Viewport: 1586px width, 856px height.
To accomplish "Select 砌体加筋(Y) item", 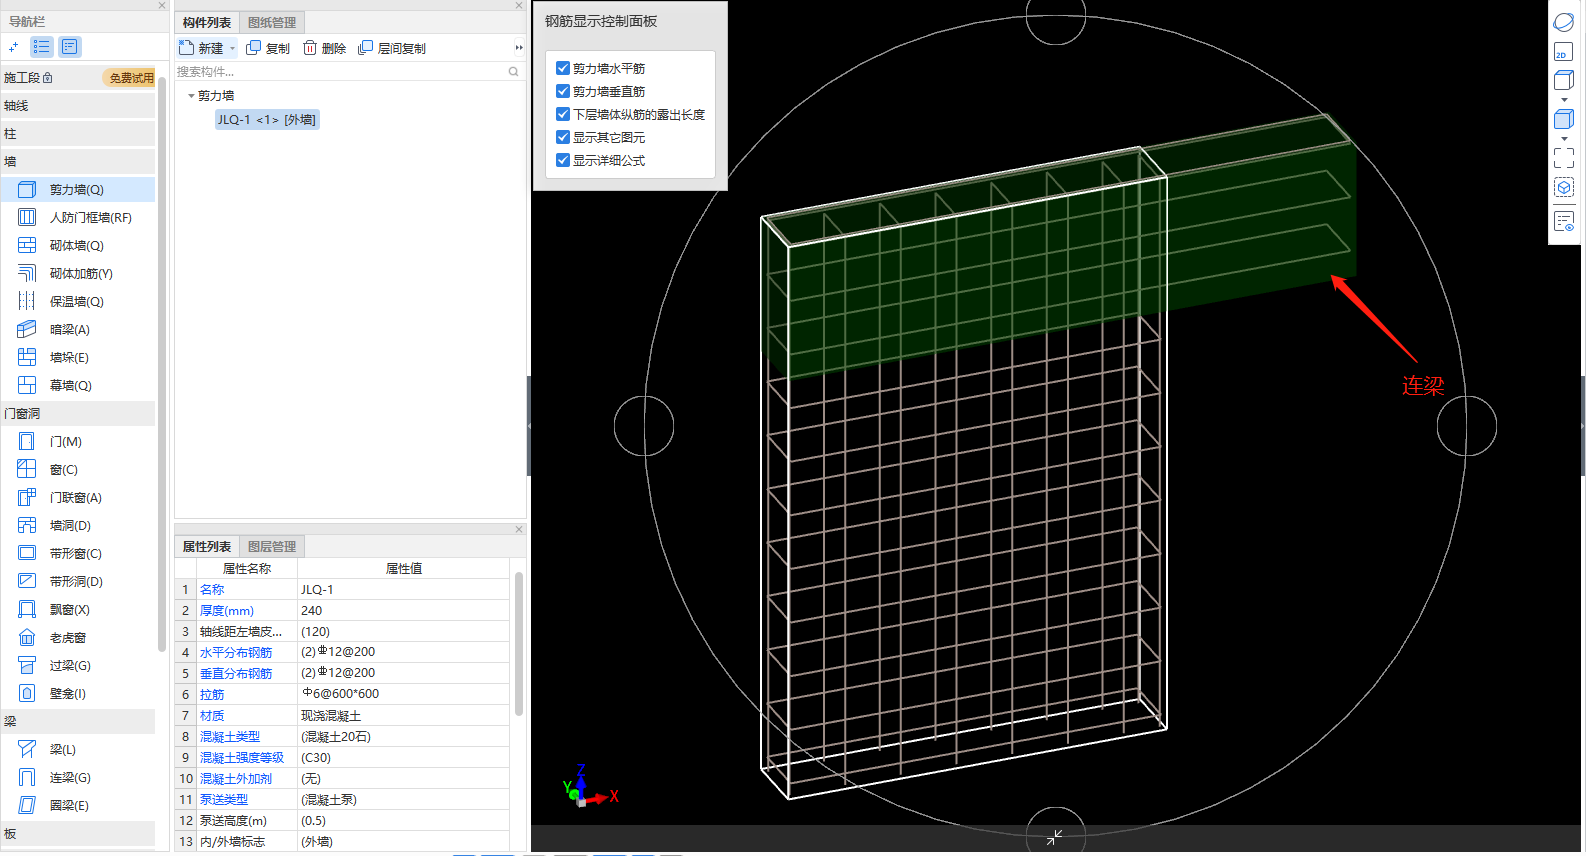I will click(78, 273).
